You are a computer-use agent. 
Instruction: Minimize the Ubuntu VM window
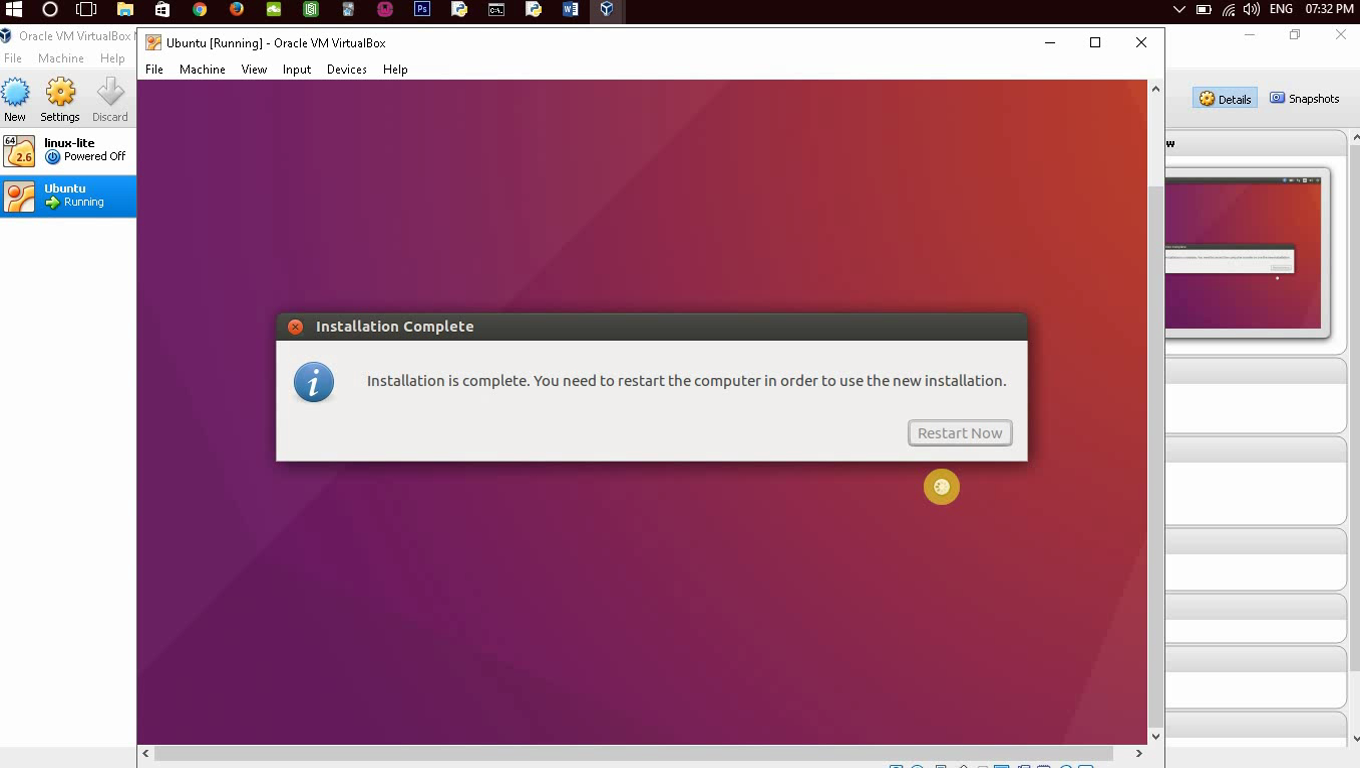(x=1050, y=42)
